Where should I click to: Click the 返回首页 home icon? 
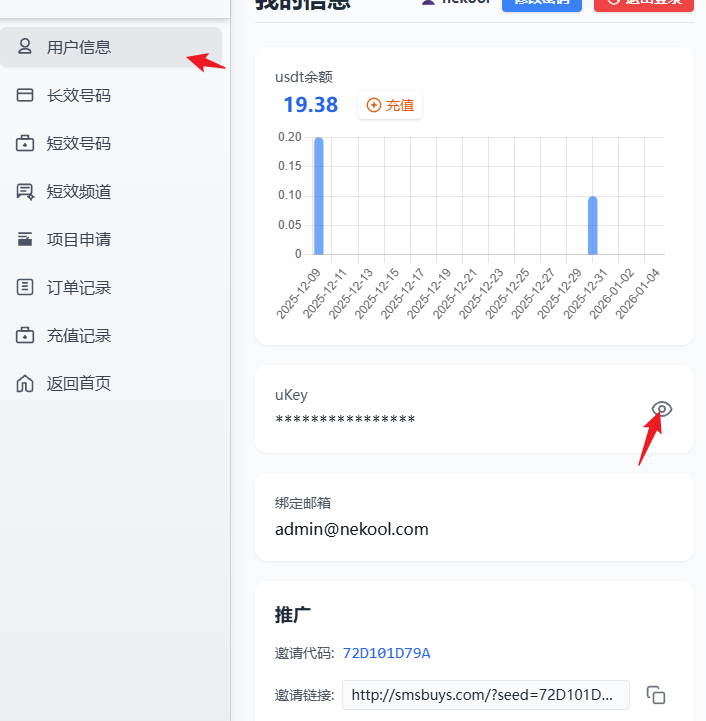coord(25,383)
